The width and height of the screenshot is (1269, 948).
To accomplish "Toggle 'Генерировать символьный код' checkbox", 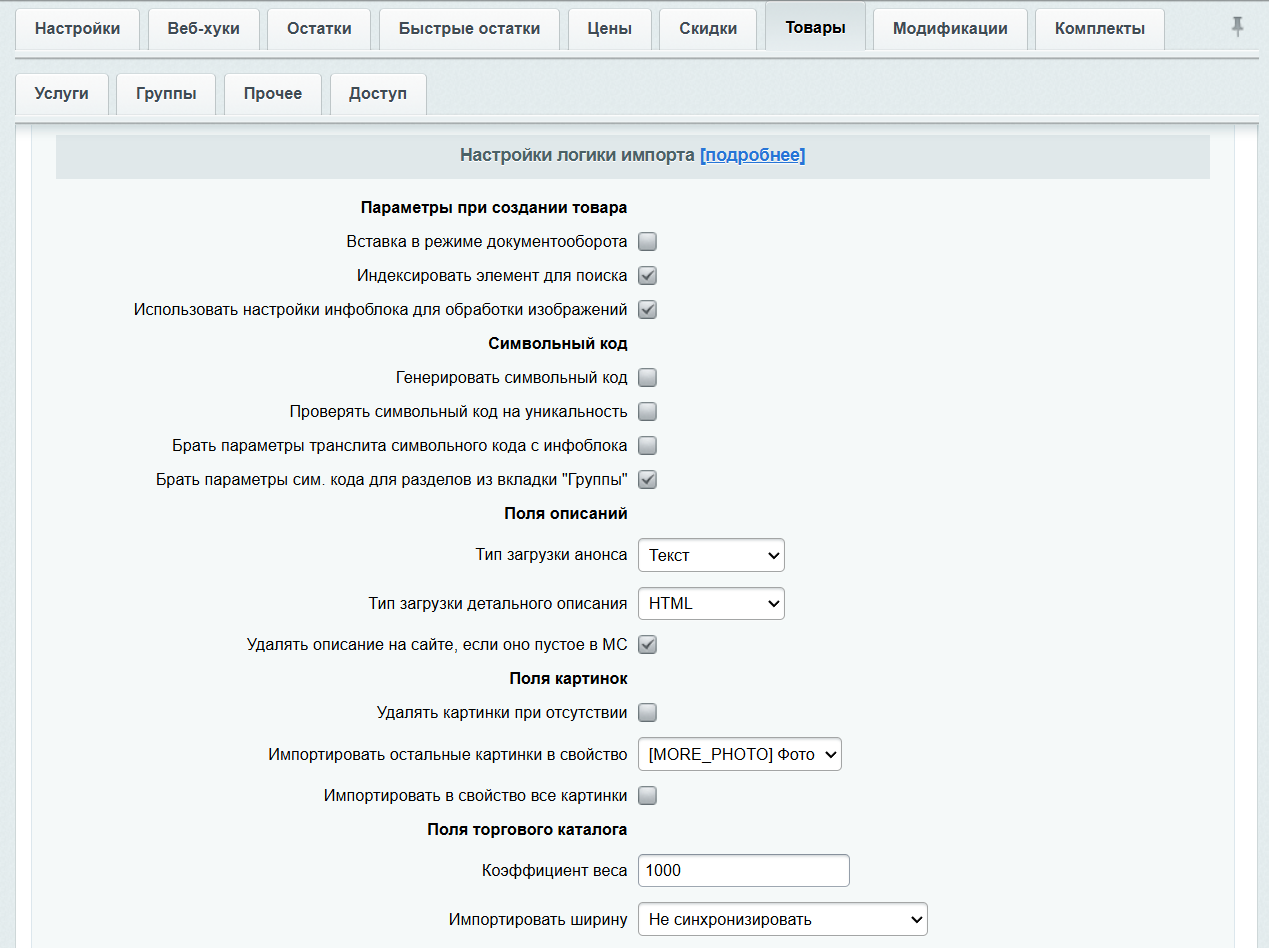I will coord(647,377).
